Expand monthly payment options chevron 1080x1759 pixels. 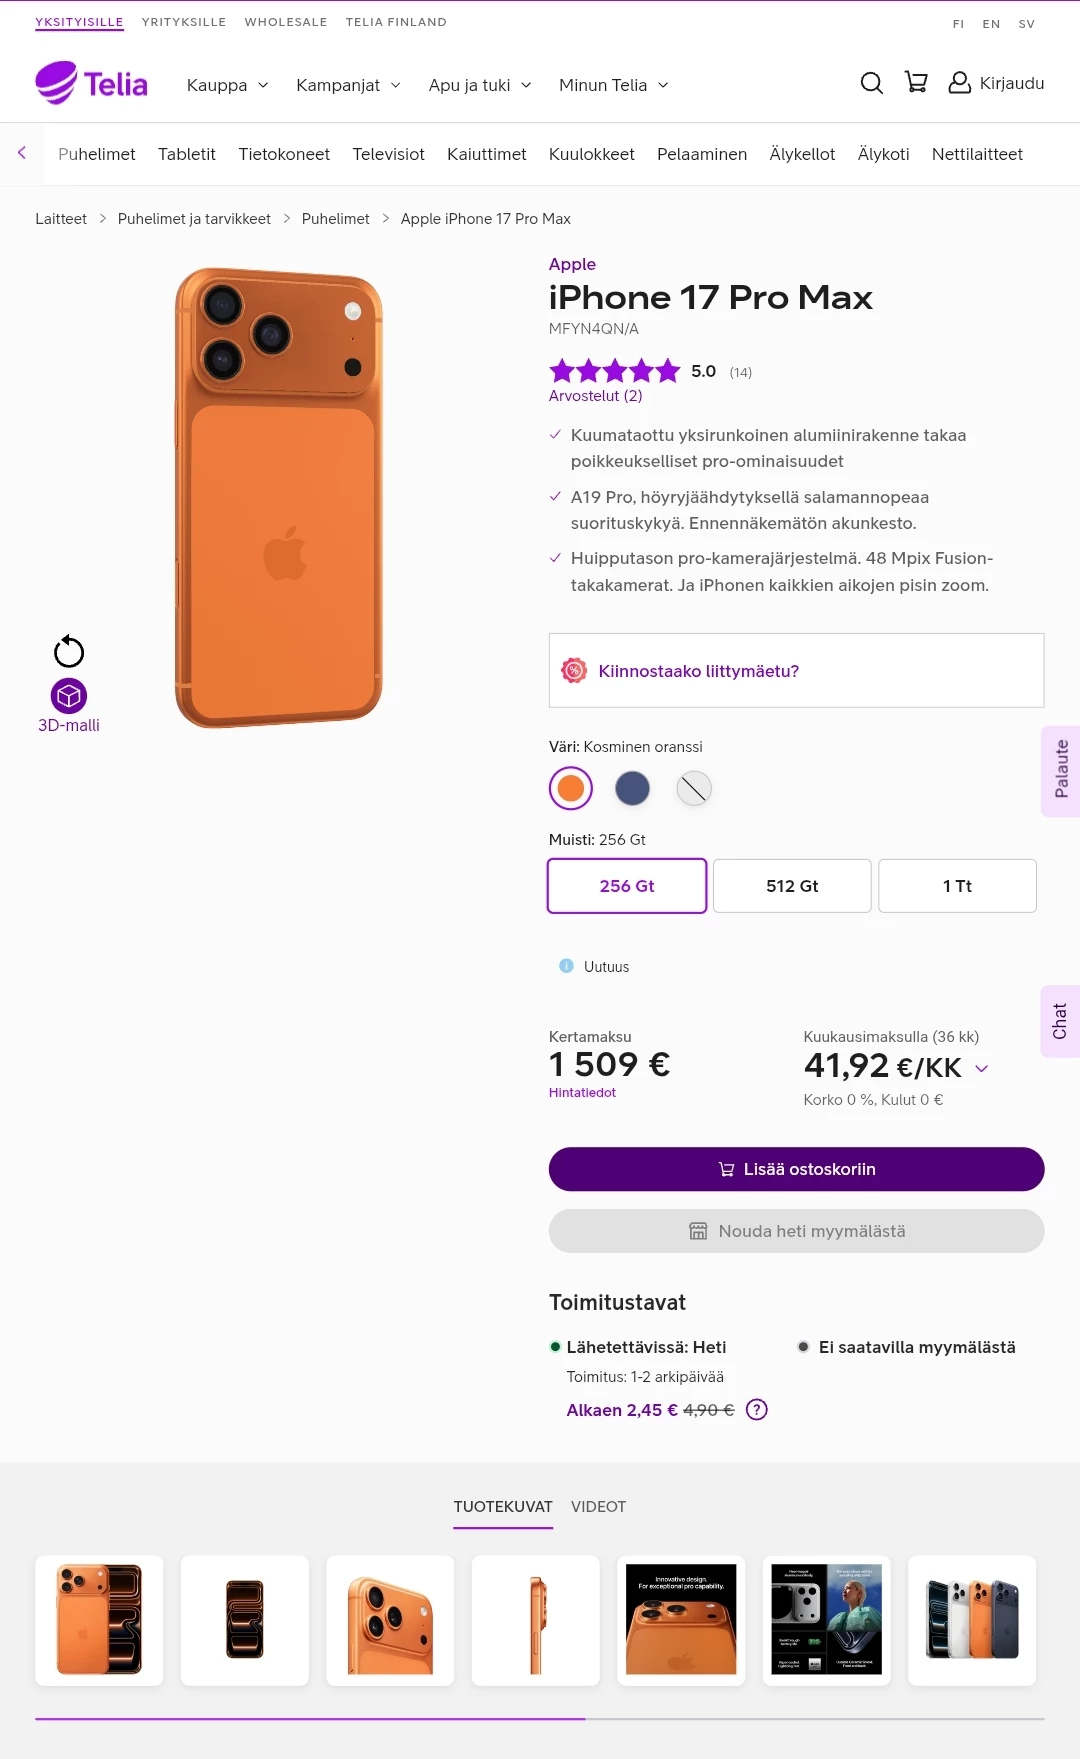tap(982, 1068)
